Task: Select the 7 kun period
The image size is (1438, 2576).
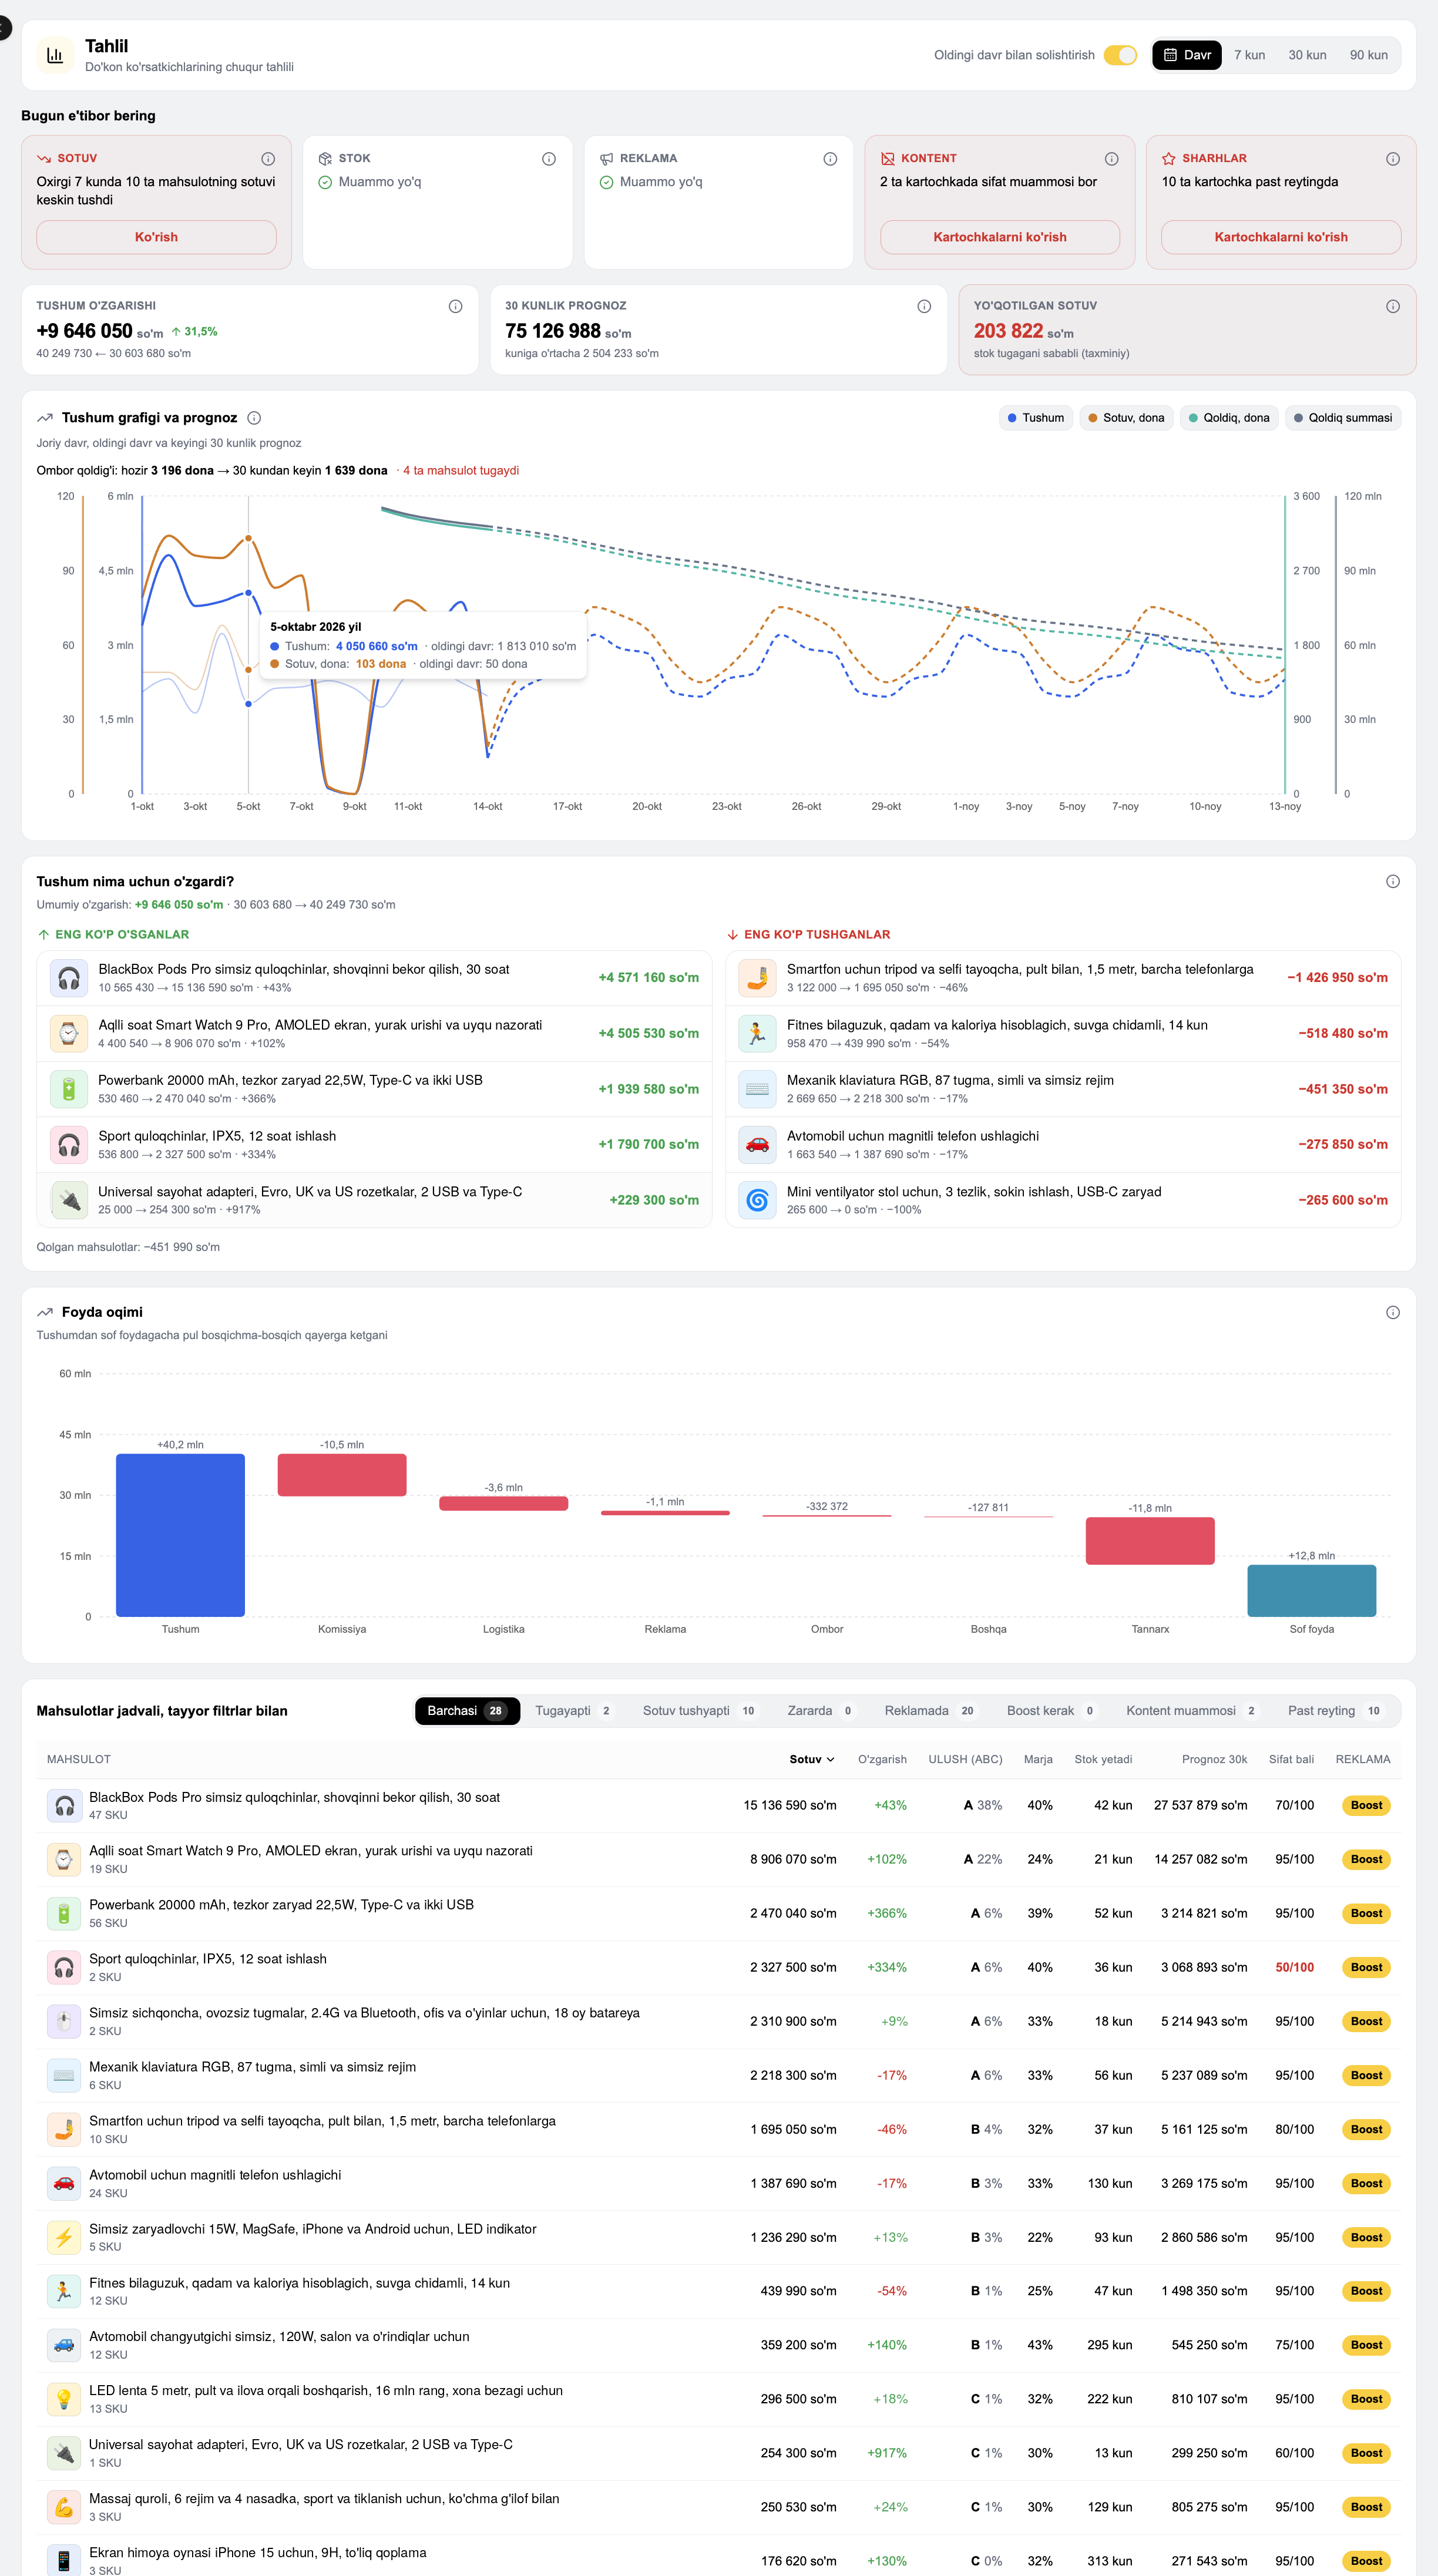Action: point(1249,55)
